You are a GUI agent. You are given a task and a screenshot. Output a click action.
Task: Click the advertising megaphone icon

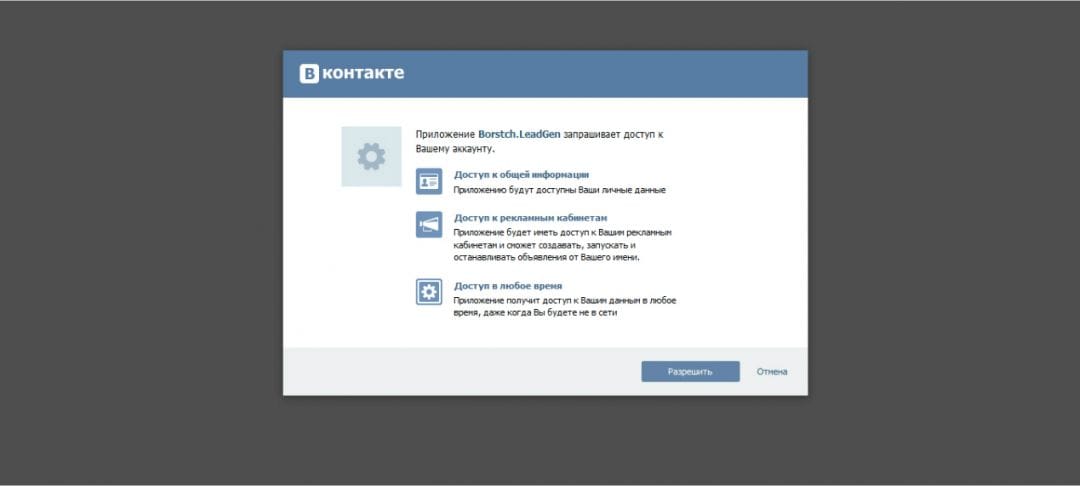pyautogui.click(x=429, y=224)
